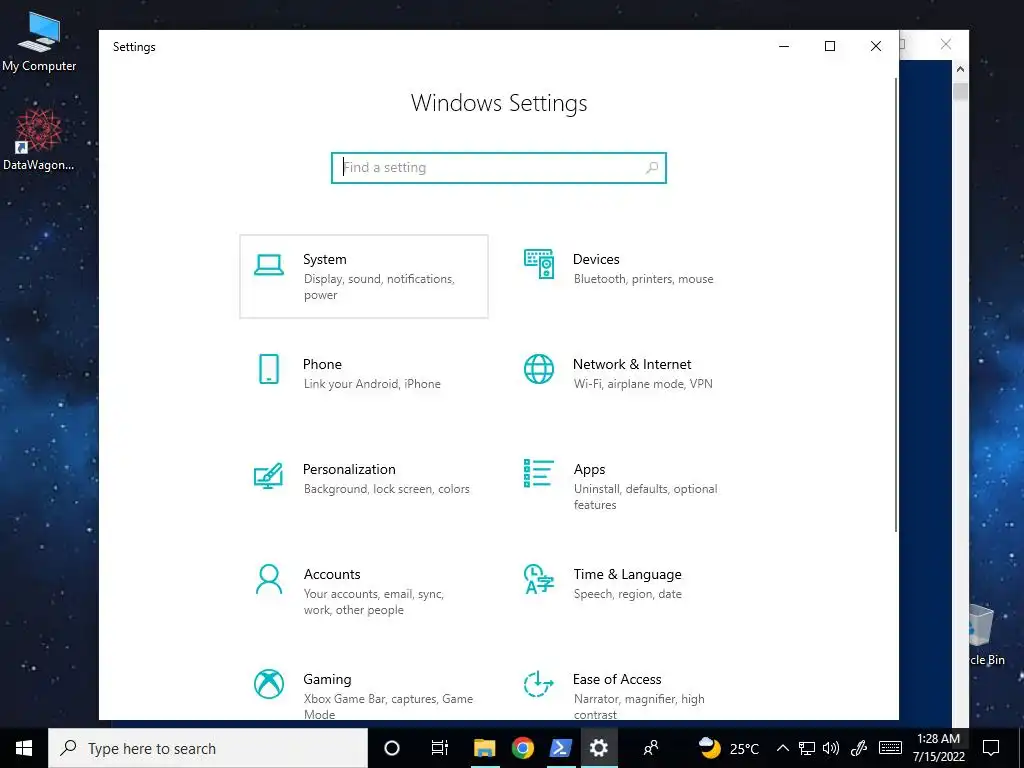
Task: Close the background window behind Settings
Action: [945, 44]
